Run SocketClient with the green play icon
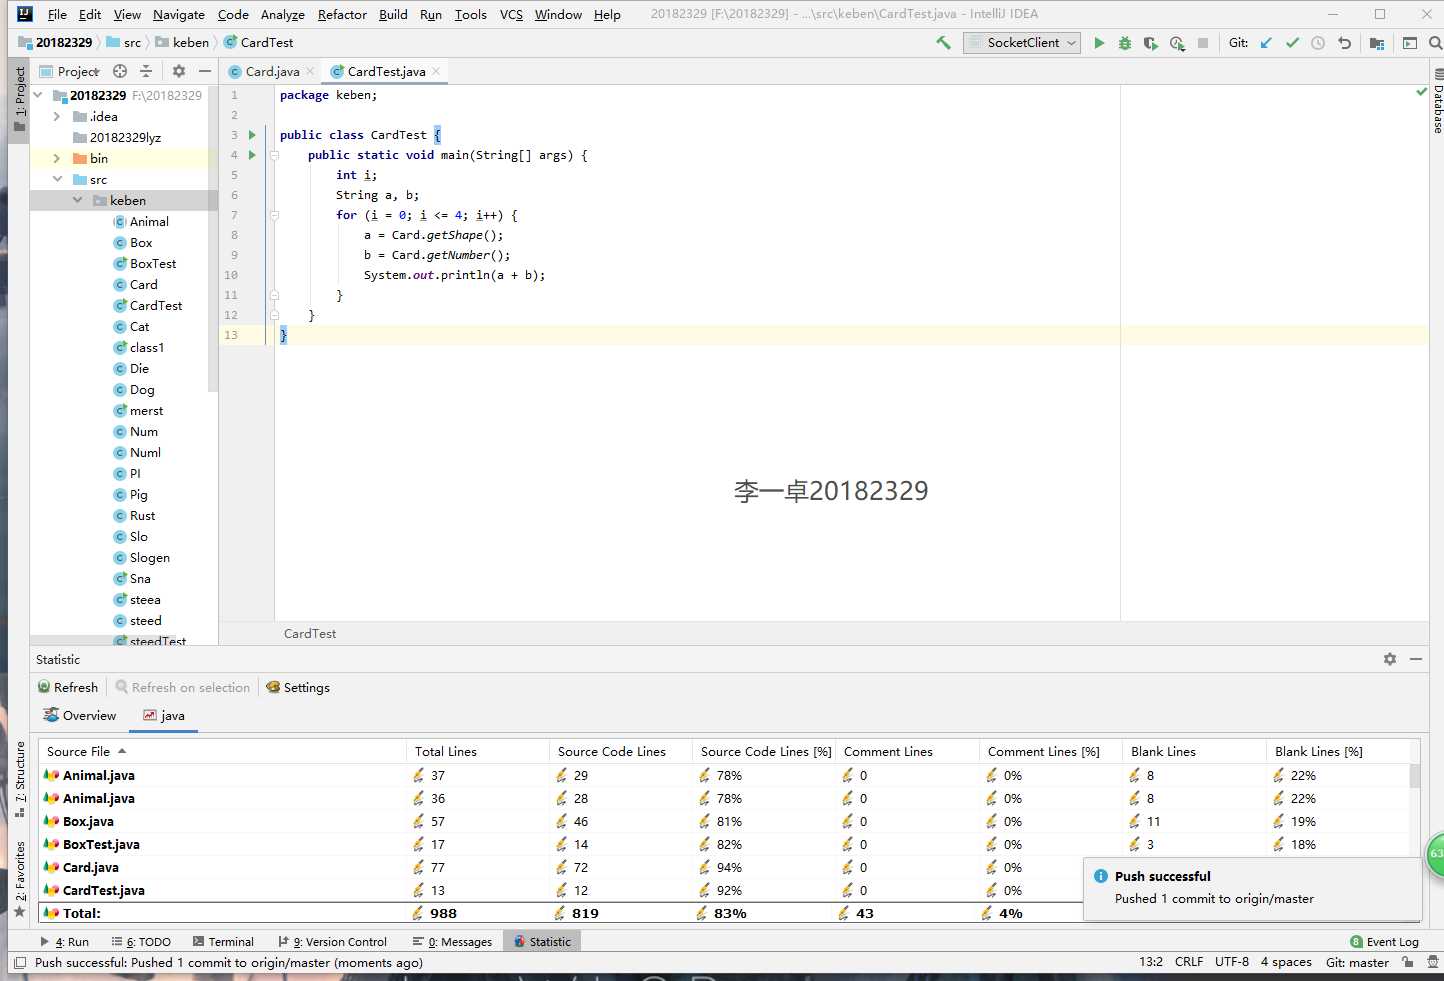This screenshot has height=981, width=1444. click(x=1099, y=43)
